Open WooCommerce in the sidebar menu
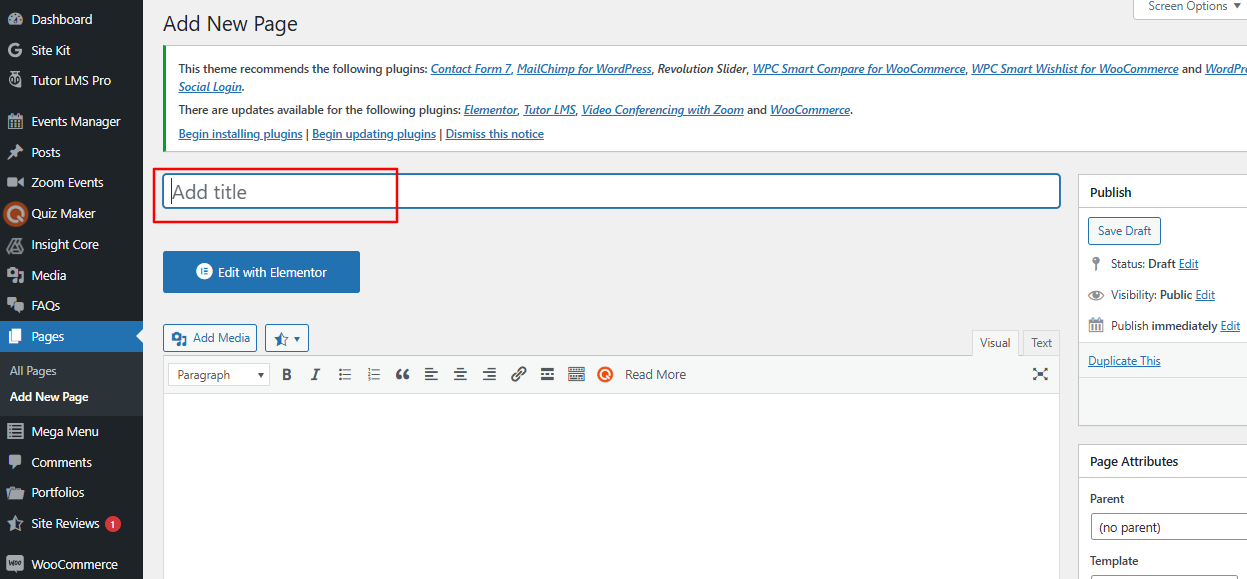Screen dimensions: 1247x579 click(74, 564)
